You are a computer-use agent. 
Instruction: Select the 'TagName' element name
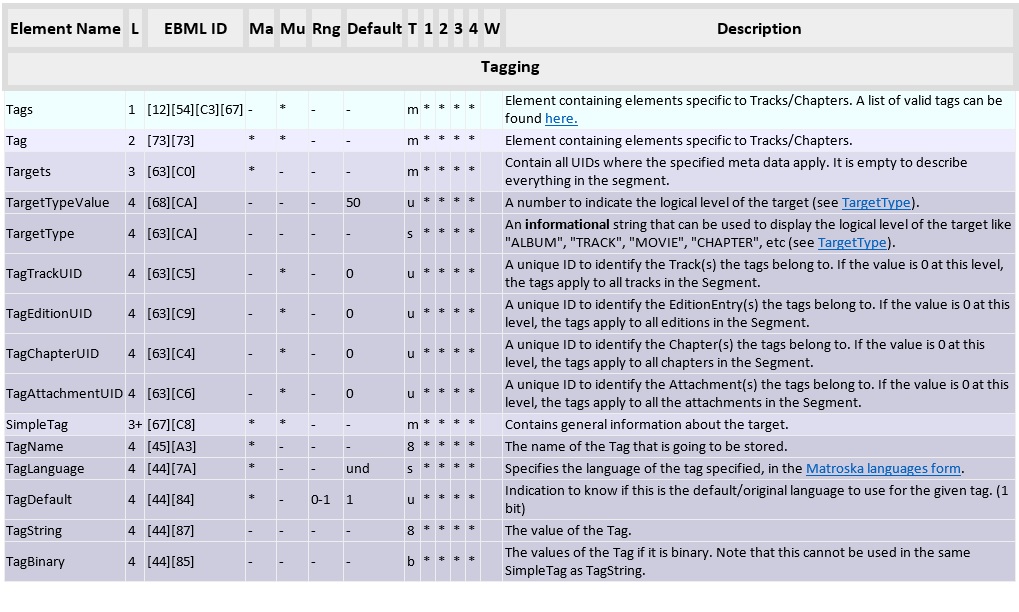tap(34, 446)
